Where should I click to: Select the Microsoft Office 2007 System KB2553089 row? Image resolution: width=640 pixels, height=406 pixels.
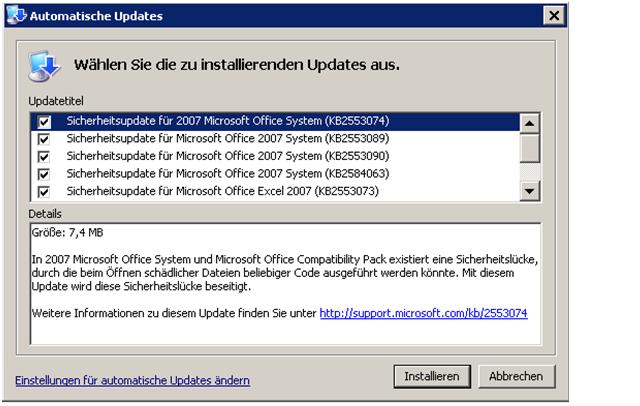pos(227,139)
